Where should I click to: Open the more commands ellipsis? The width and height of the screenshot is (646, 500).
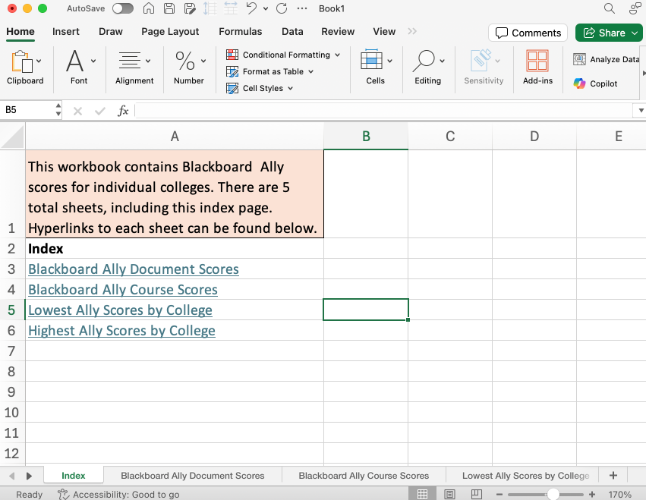coord(302,8)
